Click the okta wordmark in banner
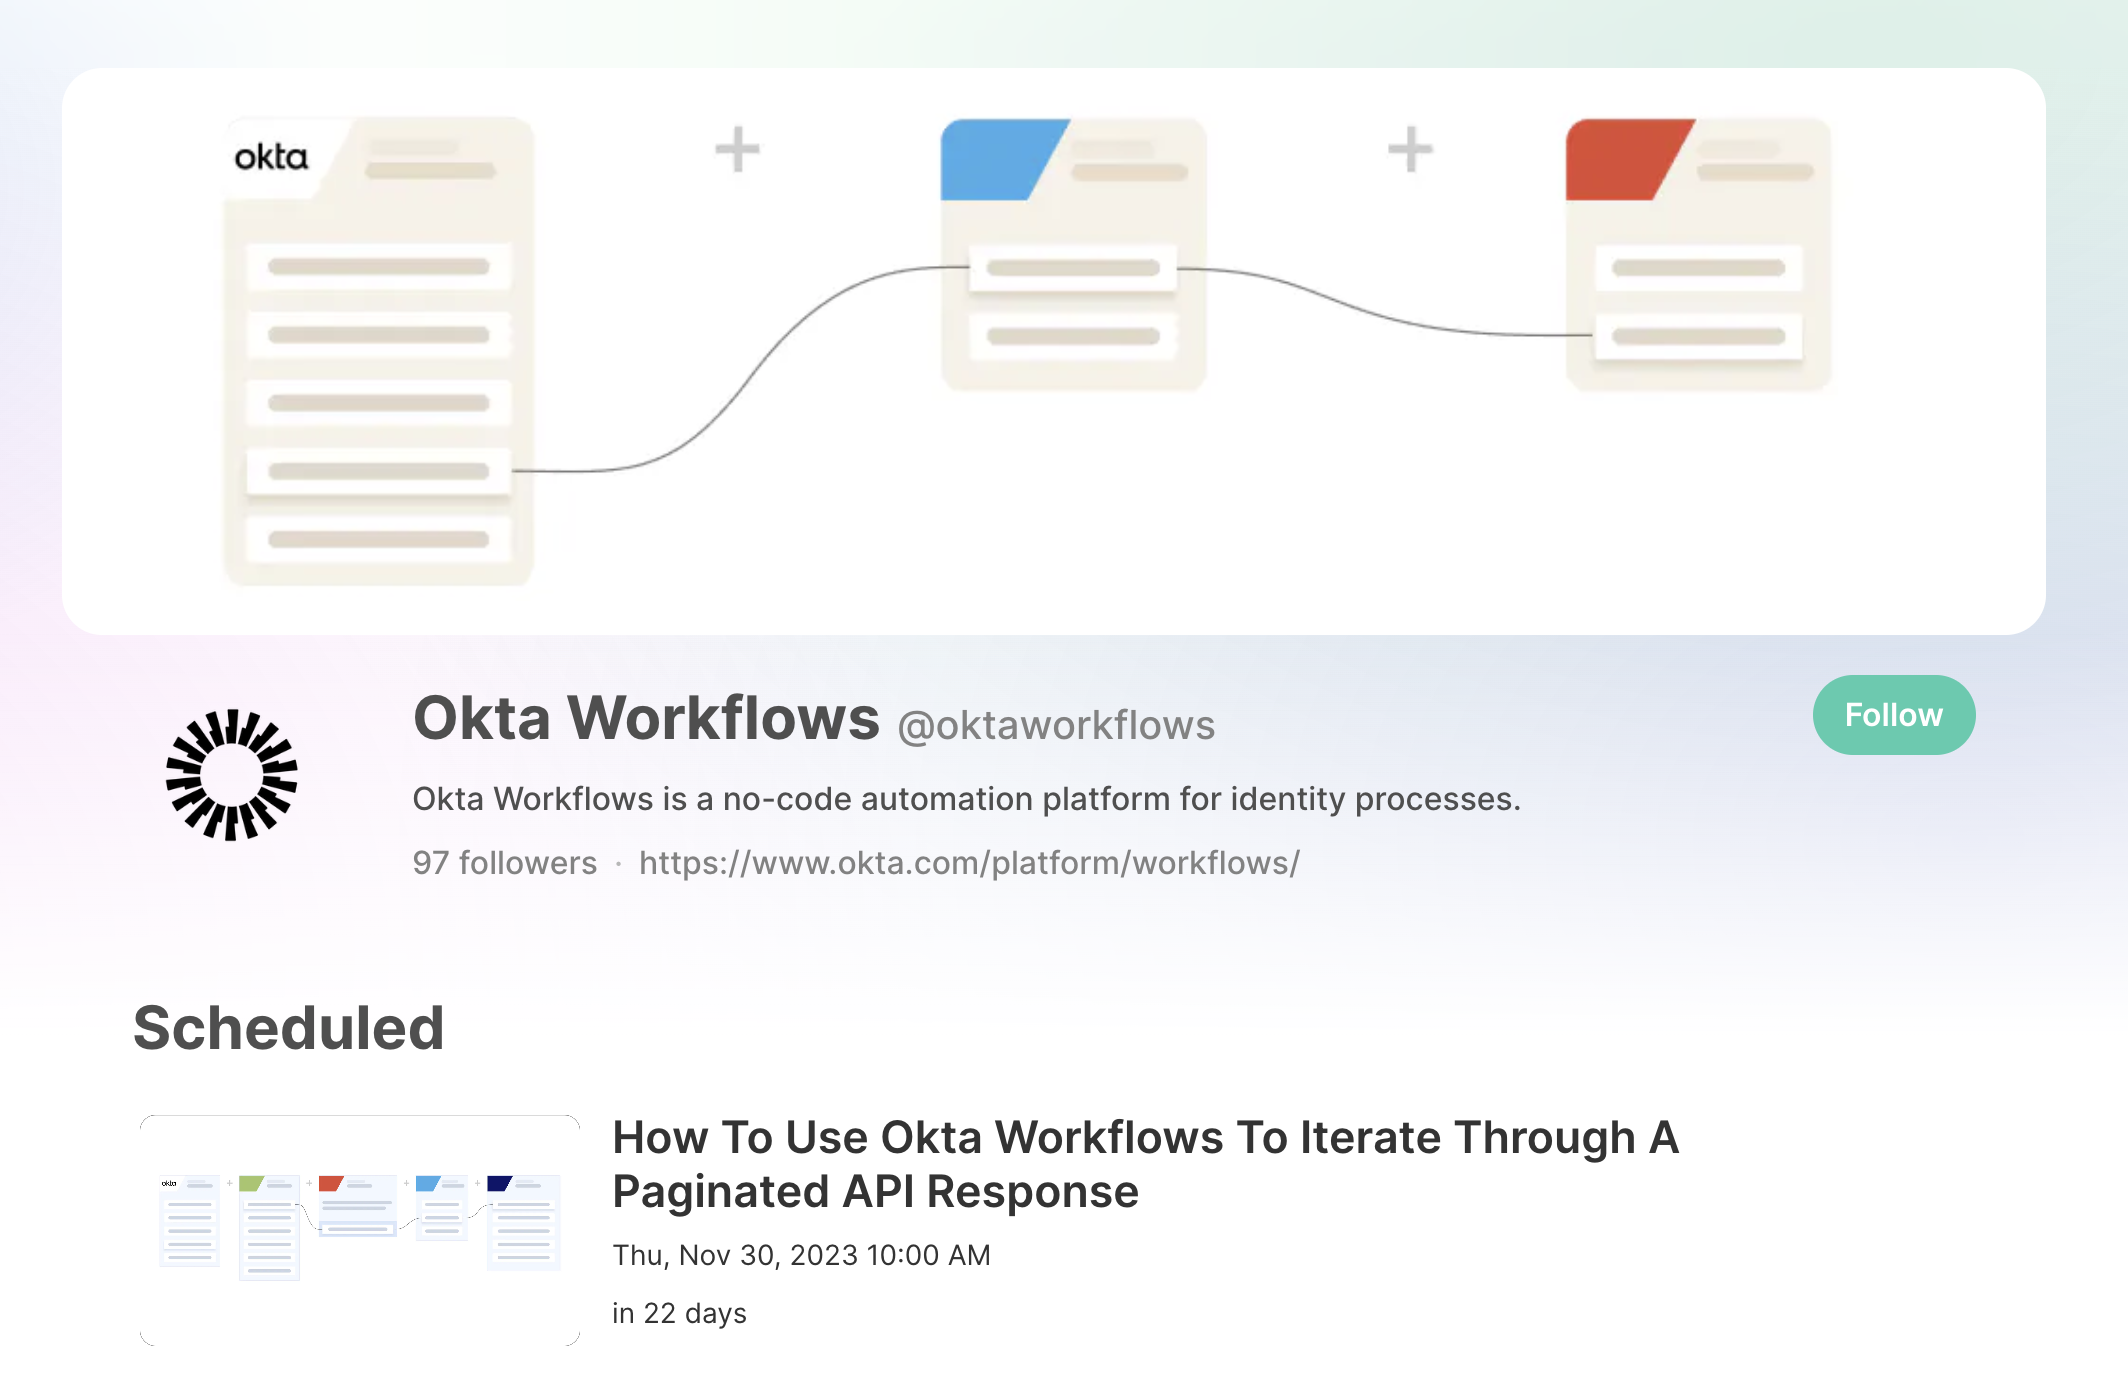 pos(270,157)
